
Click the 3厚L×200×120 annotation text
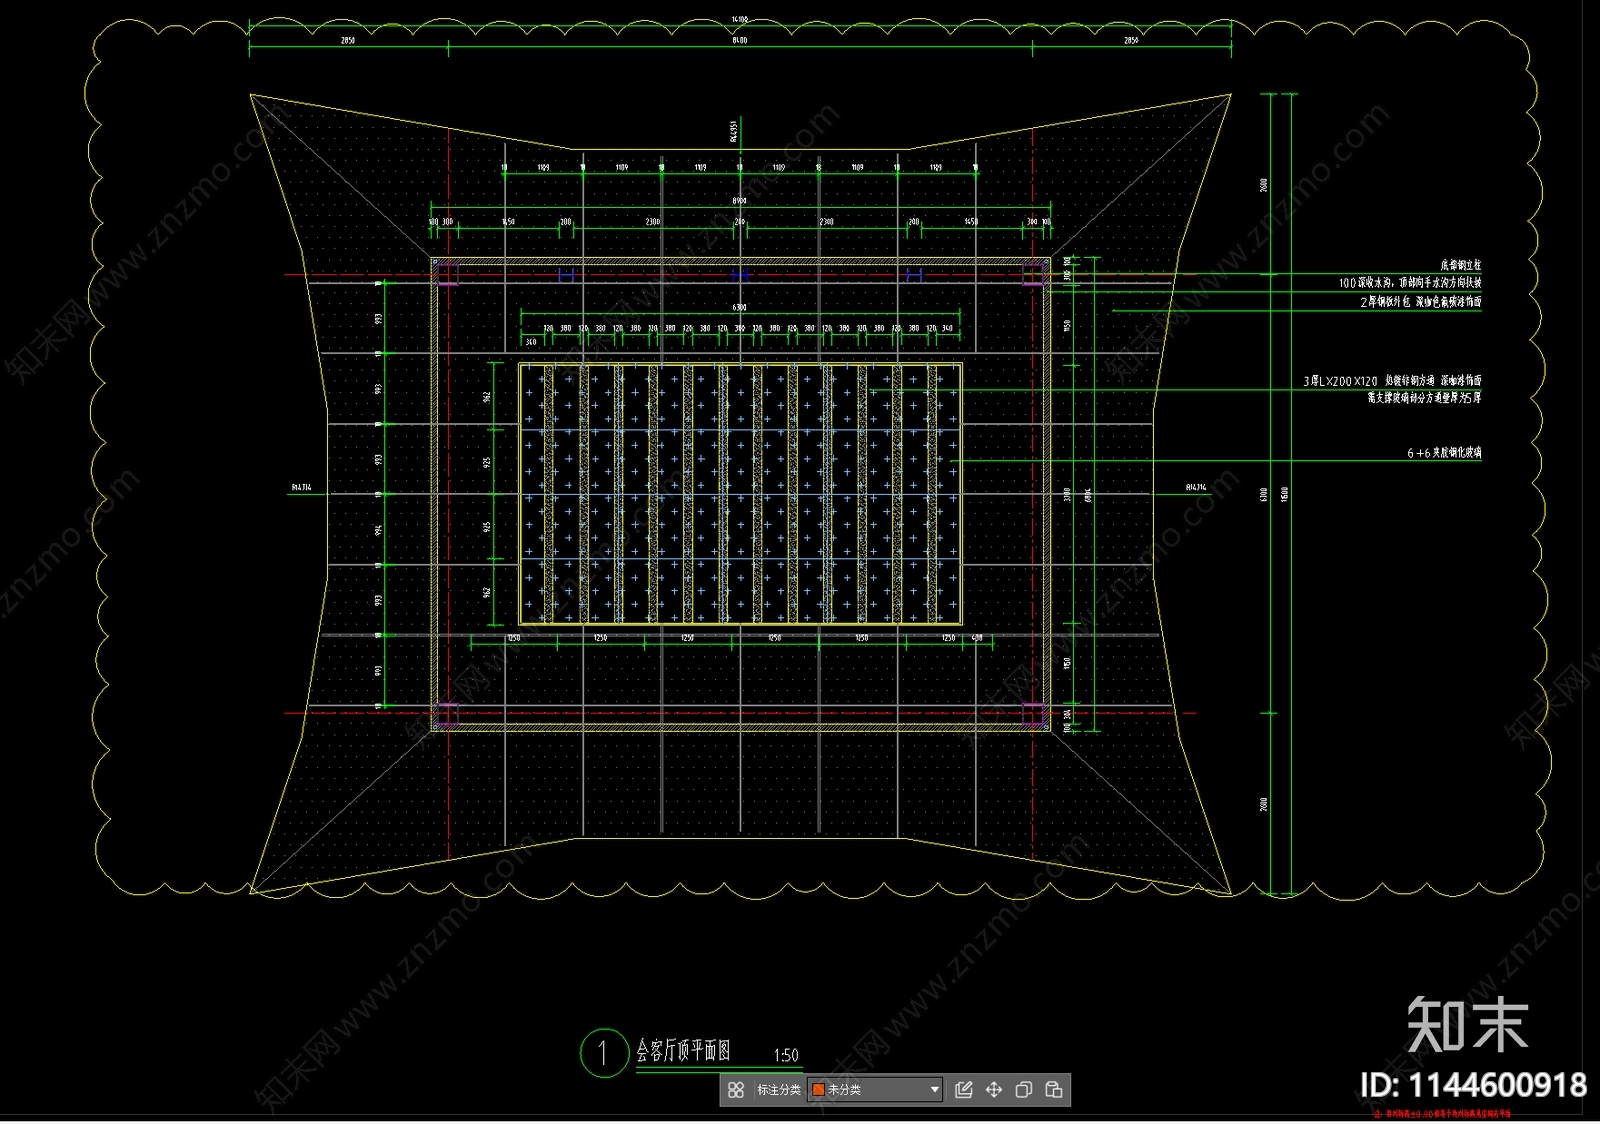[x=1340, y=381]
